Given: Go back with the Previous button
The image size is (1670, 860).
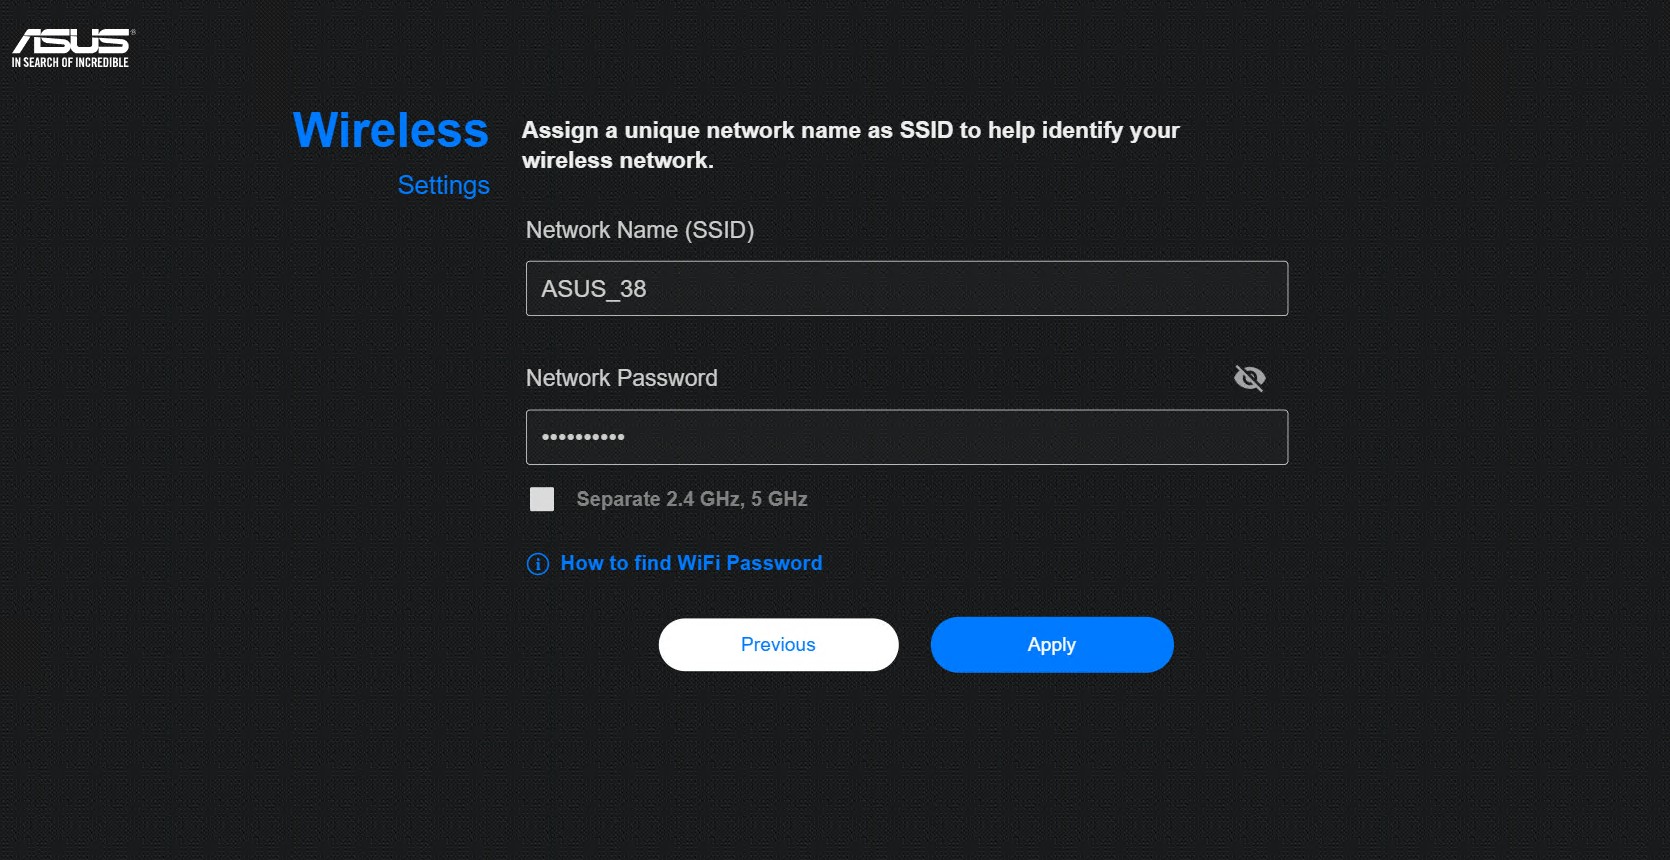Looking at the screenshot, I should (x=778, y=645).
